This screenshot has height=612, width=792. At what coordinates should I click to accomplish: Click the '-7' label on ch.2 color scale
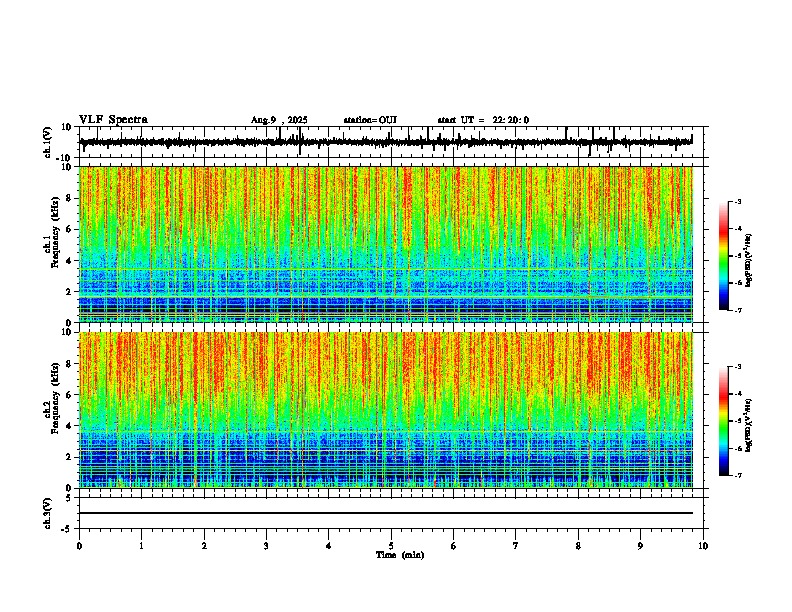point(738,475)
